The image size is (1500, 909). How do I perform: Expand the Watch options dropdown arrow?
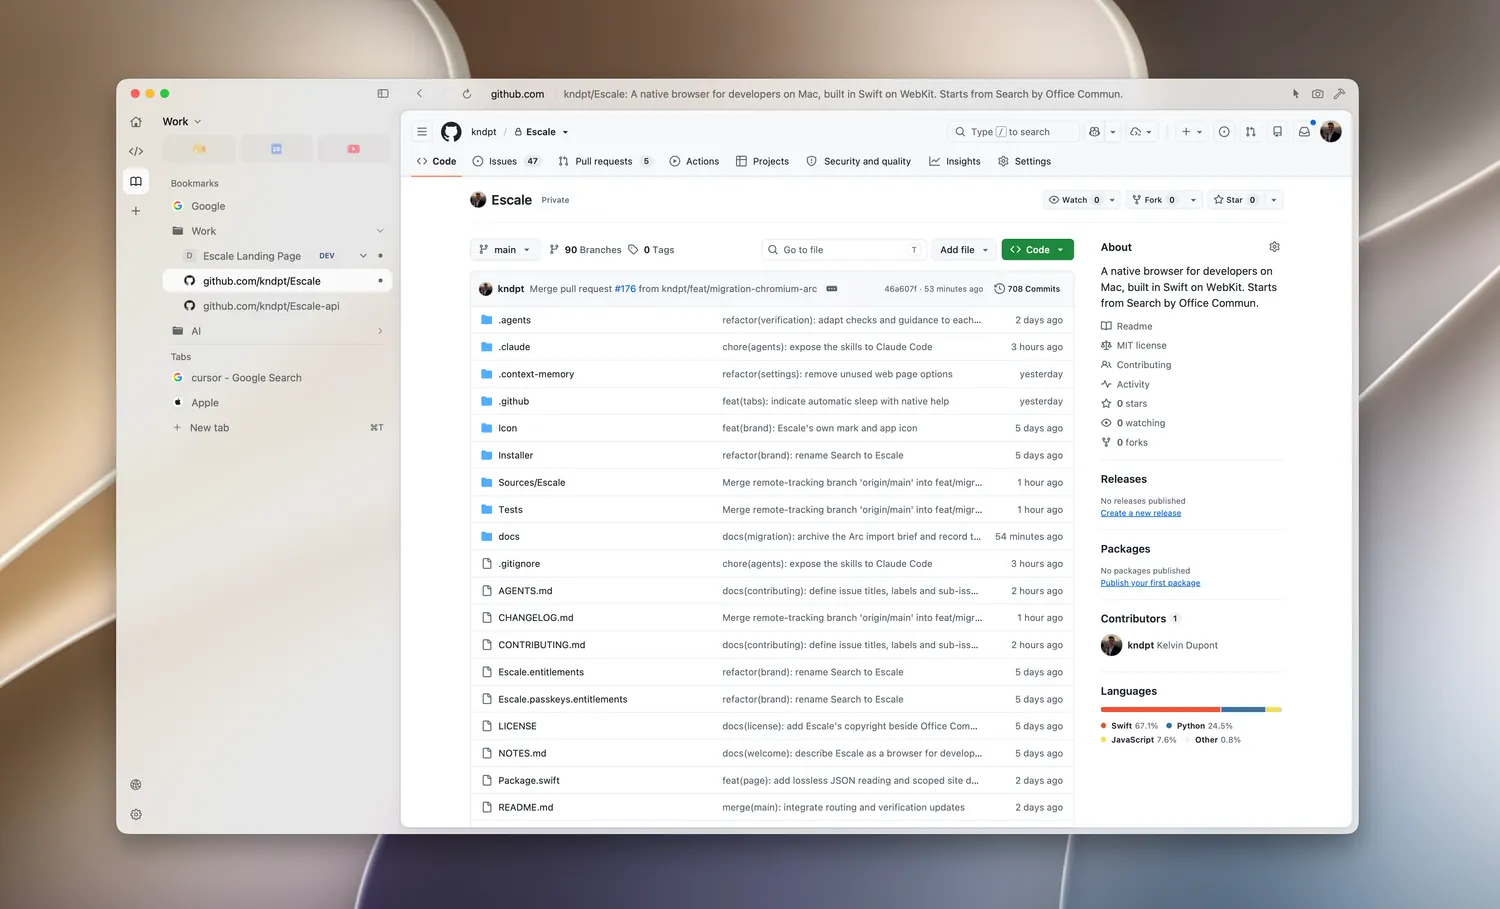[1112, 200]
